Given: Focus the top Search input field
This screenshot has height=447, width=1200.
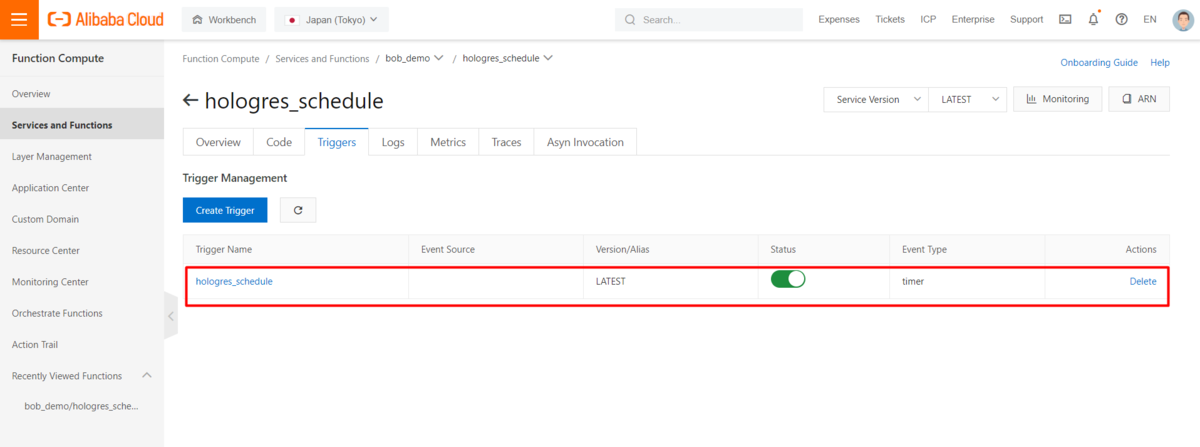Looking at the screenshot, I should tap(709, 19).
